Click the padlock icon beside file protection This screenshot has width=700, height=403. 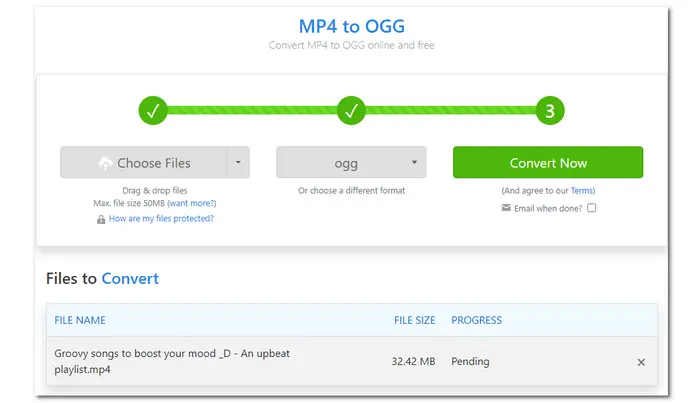click(101, 219)
